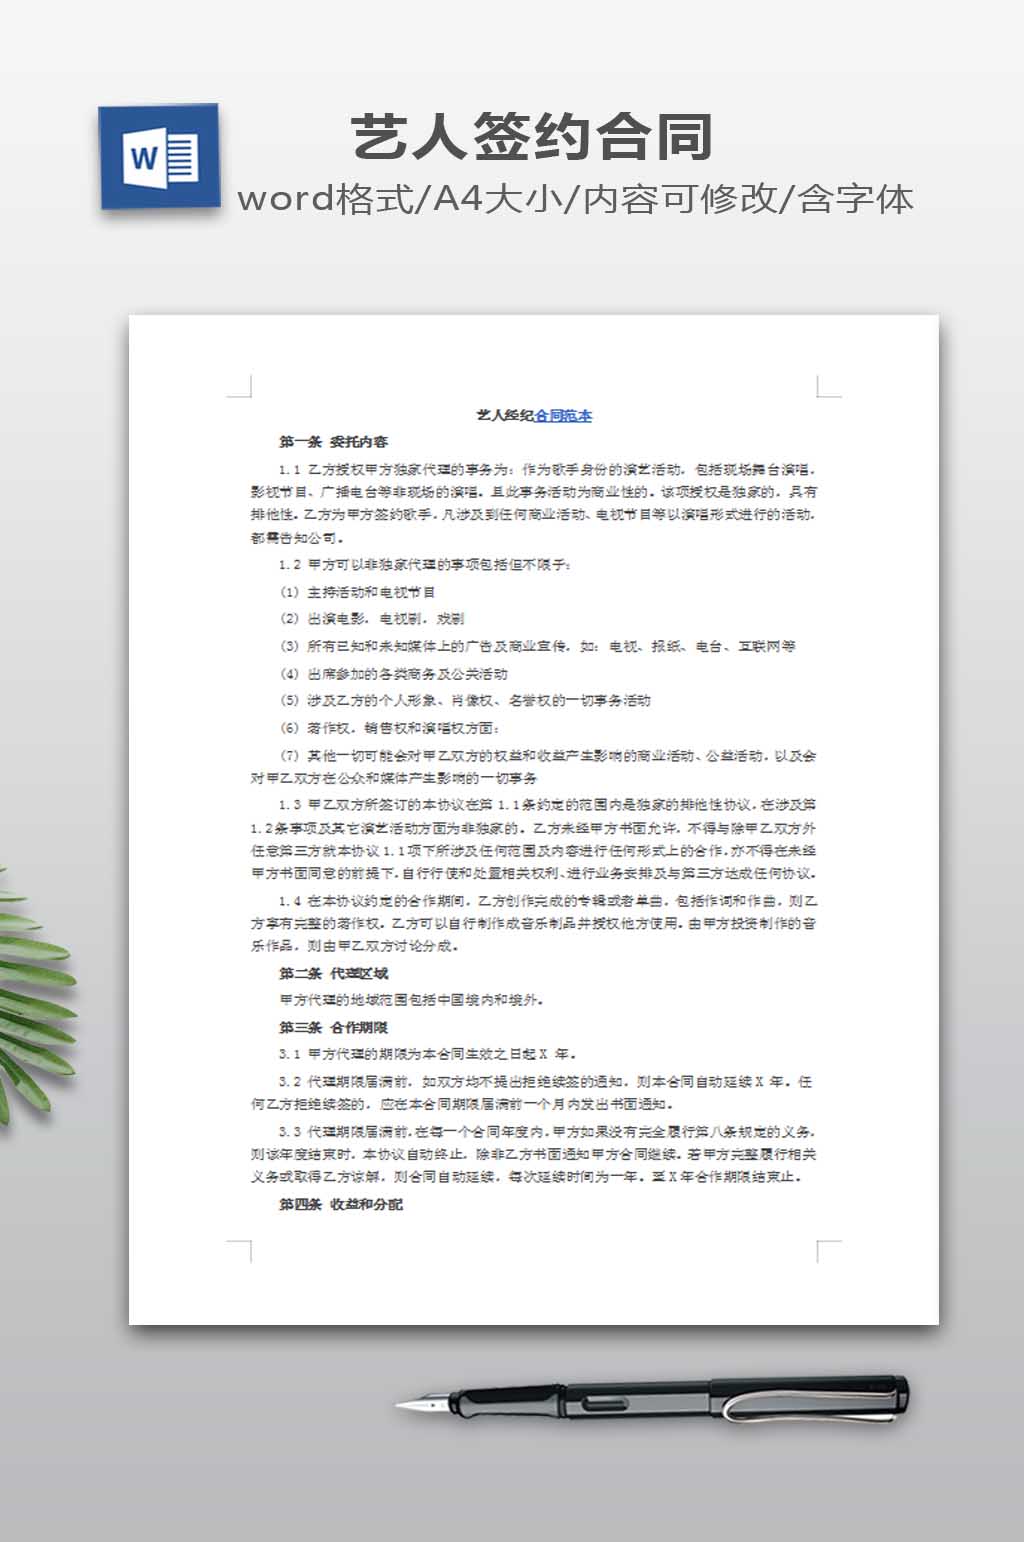Click the line "甲方代理的地域范围包括中国境内和境外。"
The width and height of the screenshot is (1024, 1542).
412,999
